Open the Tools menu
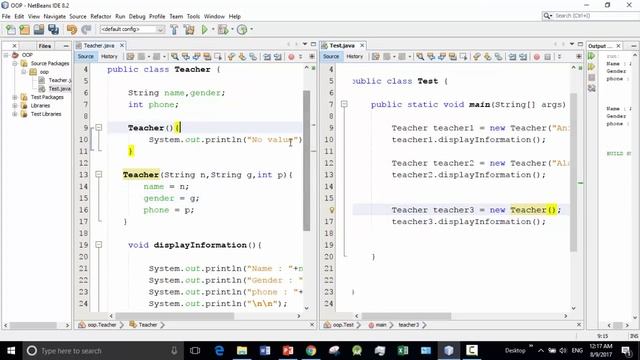Viewport: 640px width, 360px height. 193,16
